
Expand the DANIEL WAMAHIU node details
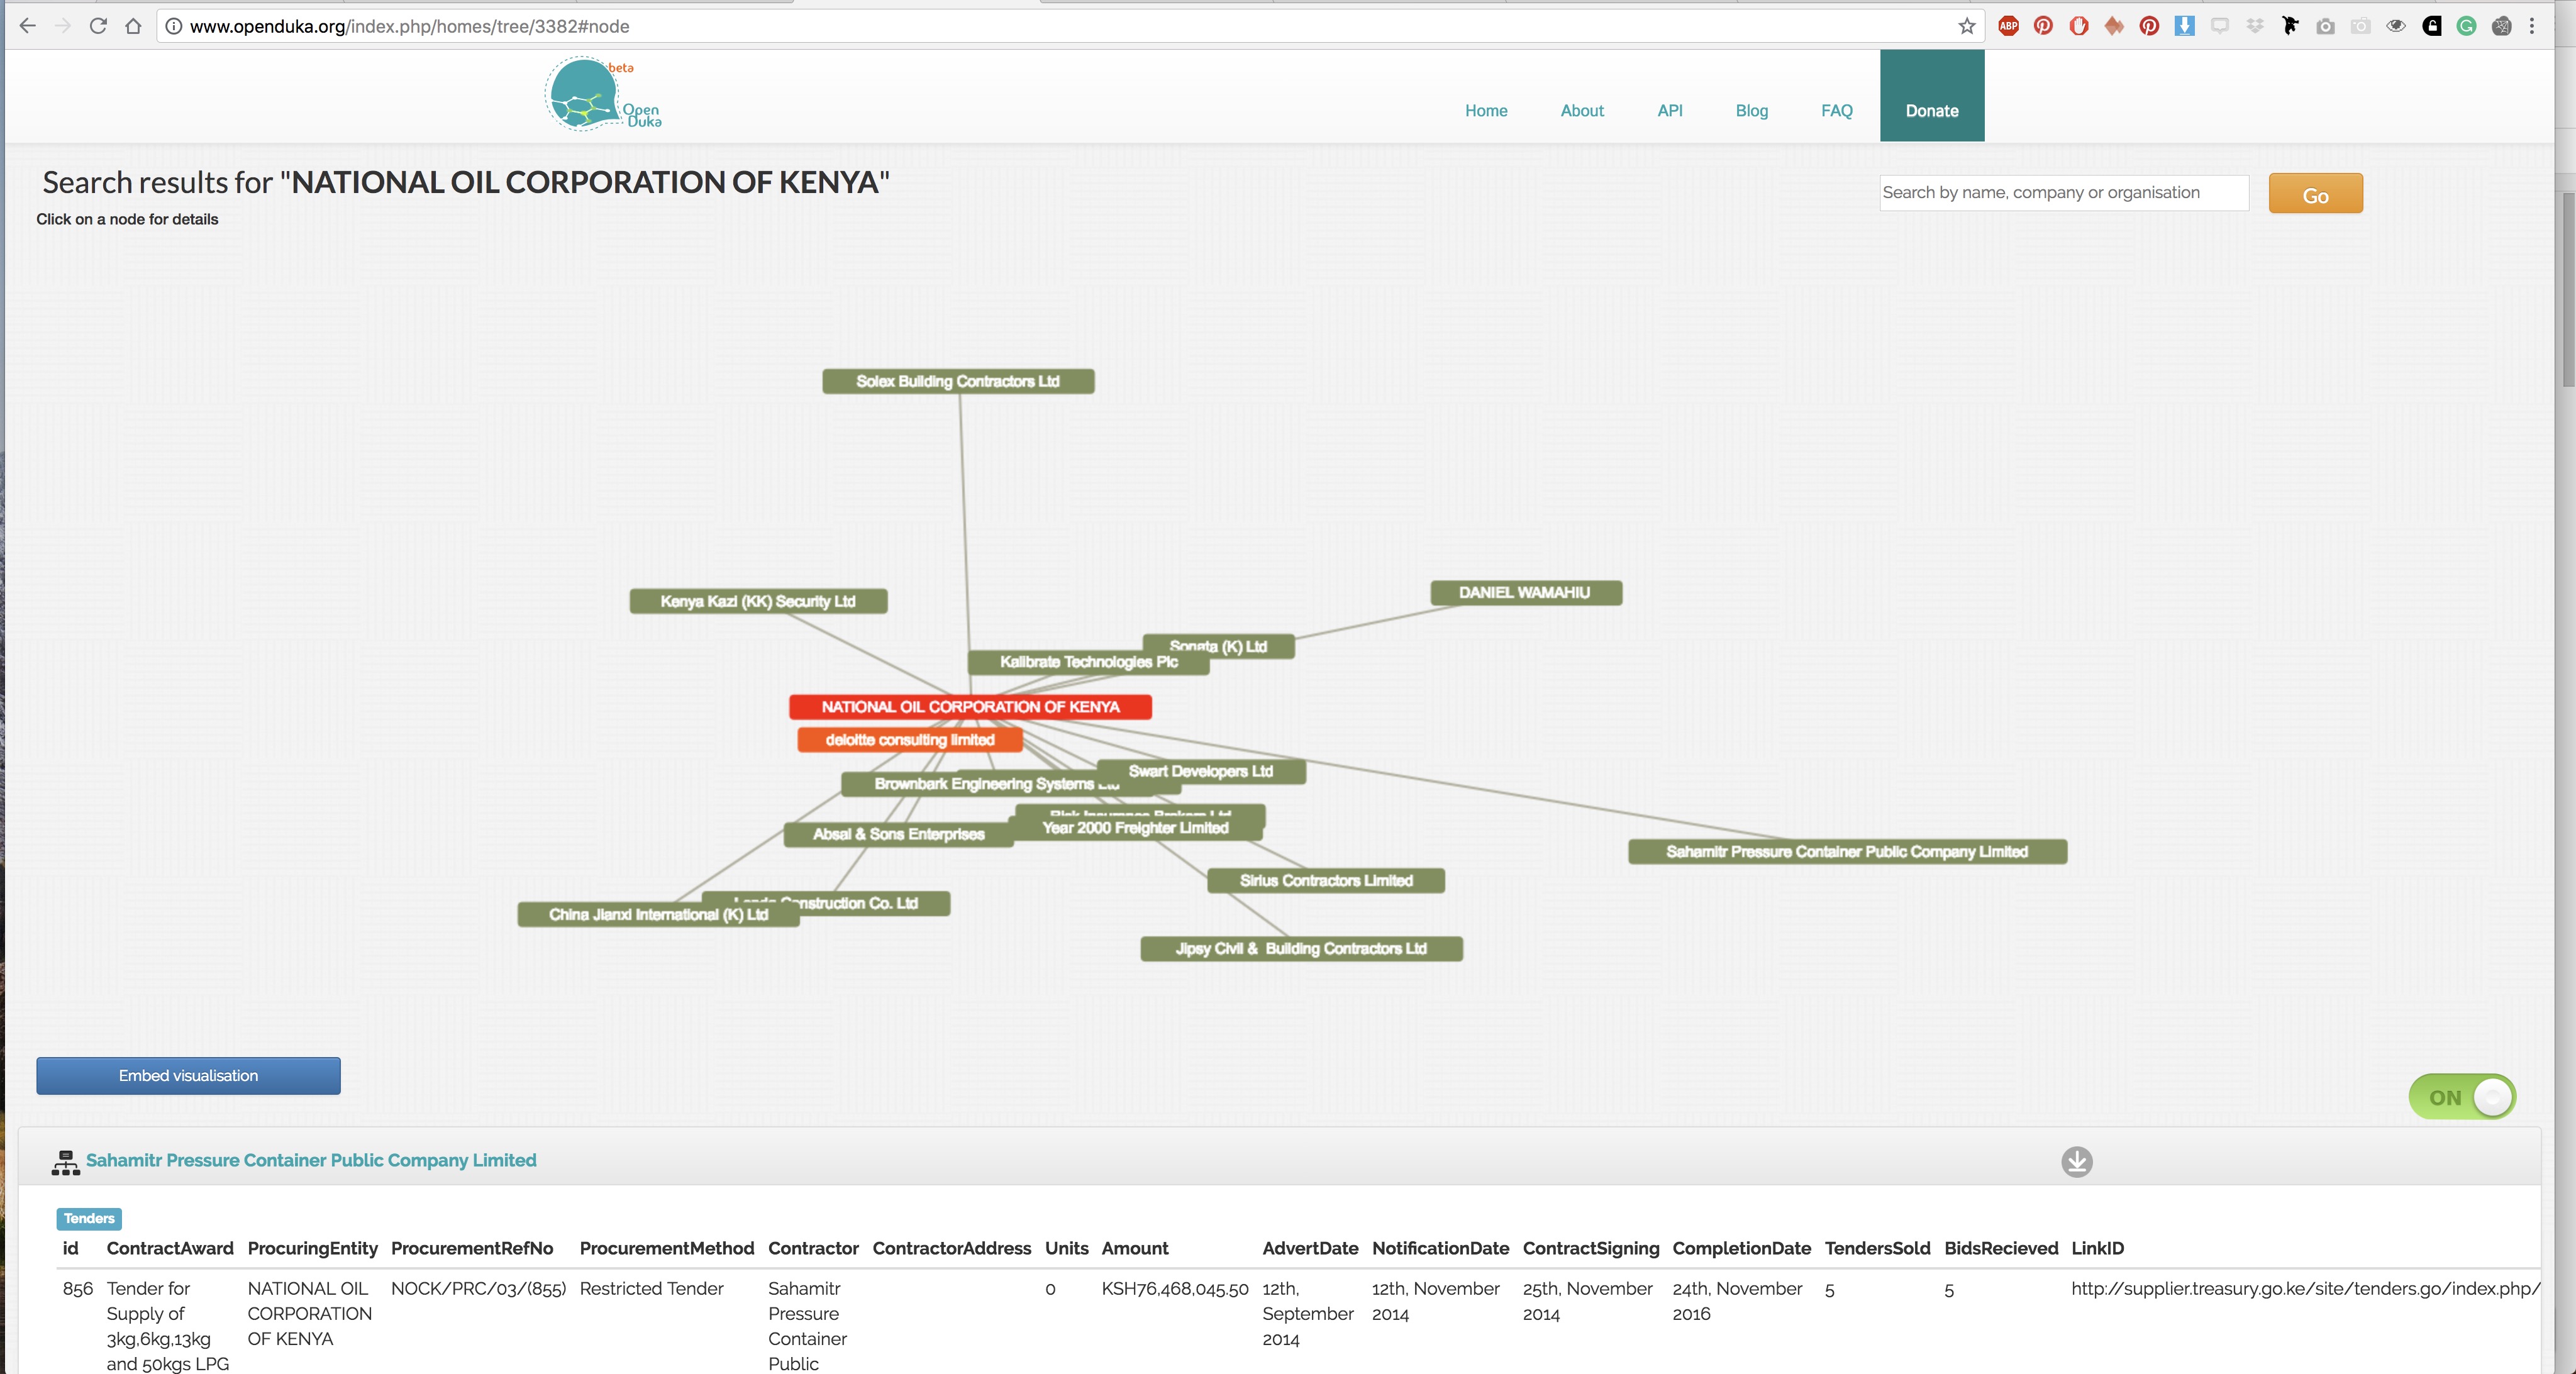(x=1521, y=591)
